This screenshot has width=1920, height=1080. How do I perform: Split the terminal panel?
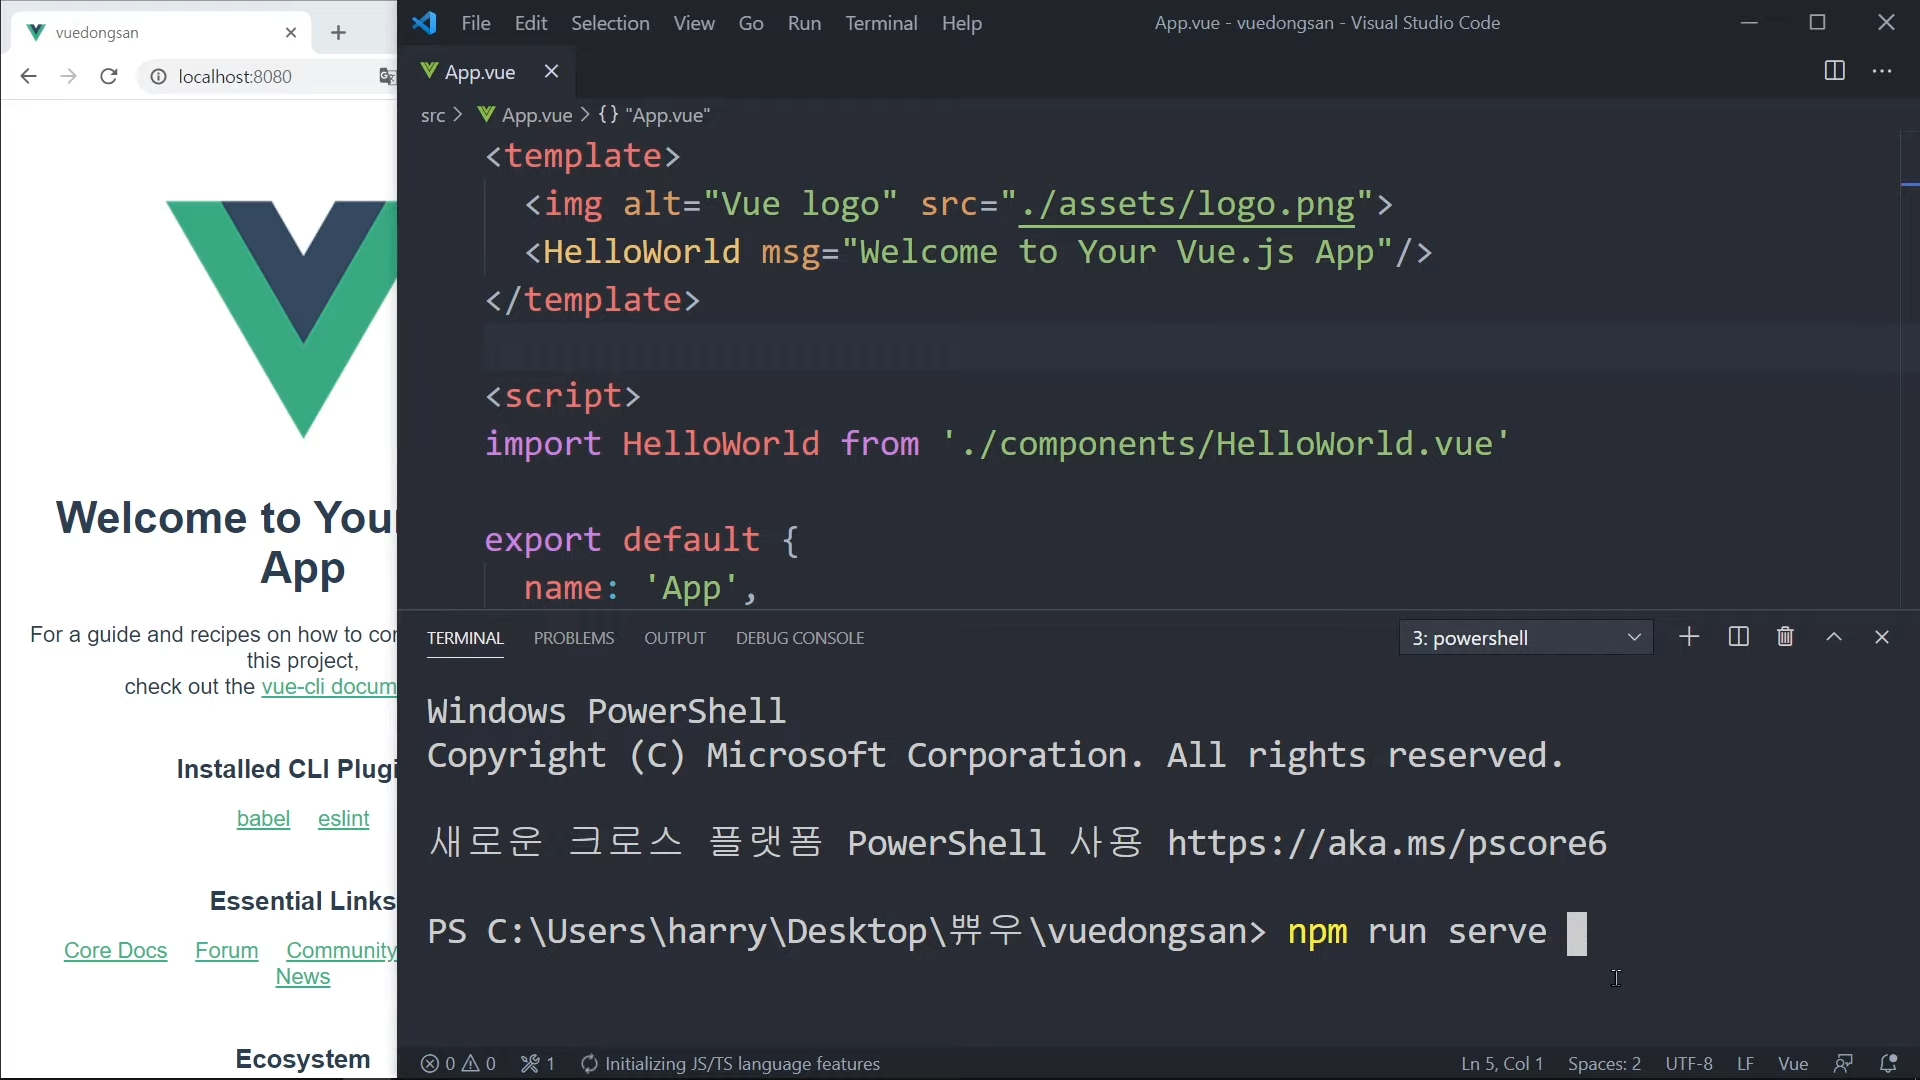pyautogui.click(x=1738, y=637)
